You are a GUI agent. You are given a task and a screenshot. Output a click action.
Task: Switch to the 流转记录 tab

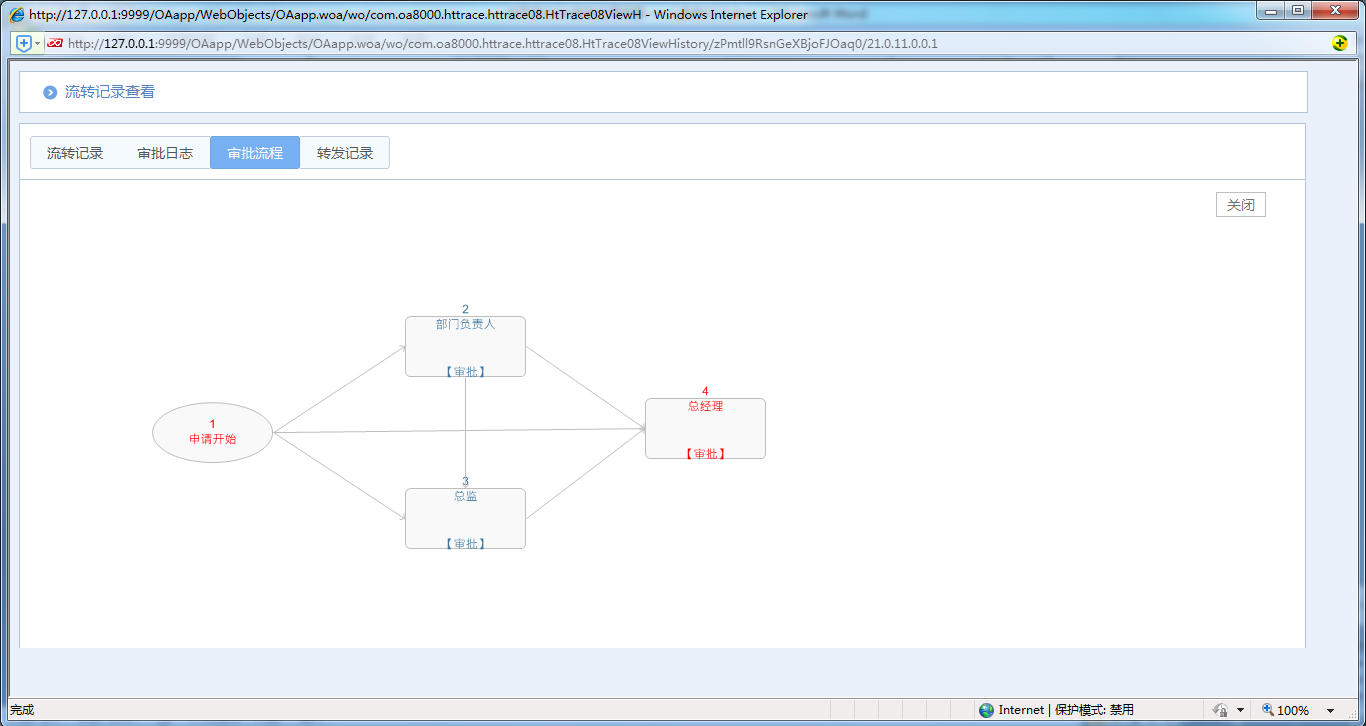[75, 153]
